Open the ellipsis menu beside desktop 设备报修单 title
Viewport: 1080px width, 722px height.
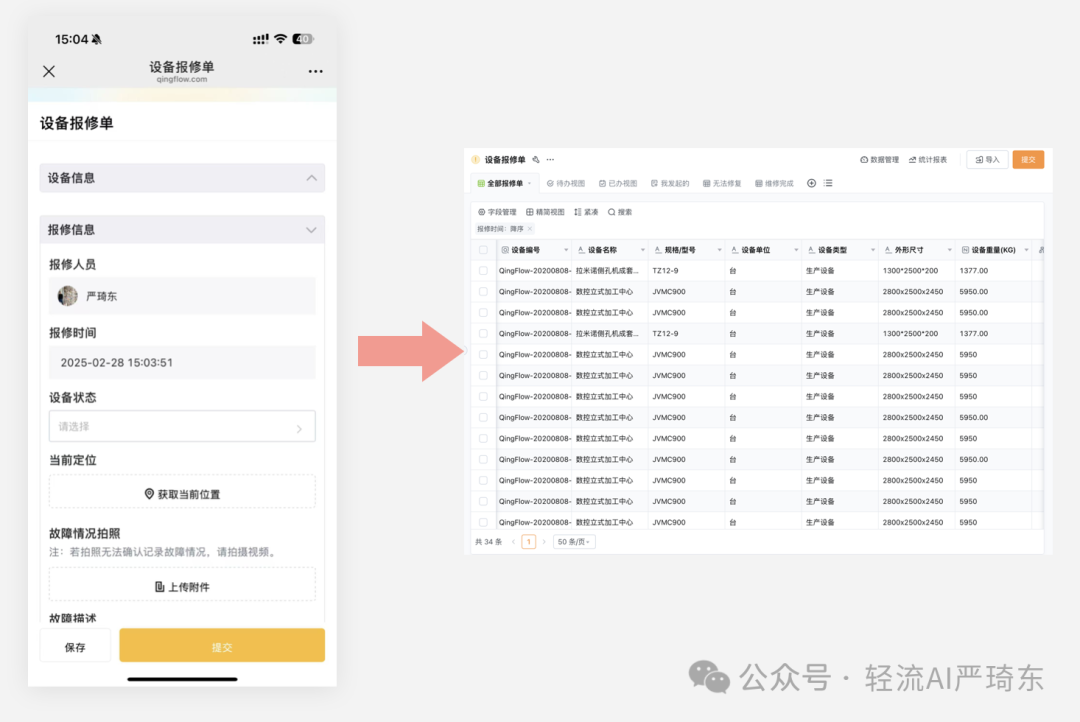tap(550, 160)
